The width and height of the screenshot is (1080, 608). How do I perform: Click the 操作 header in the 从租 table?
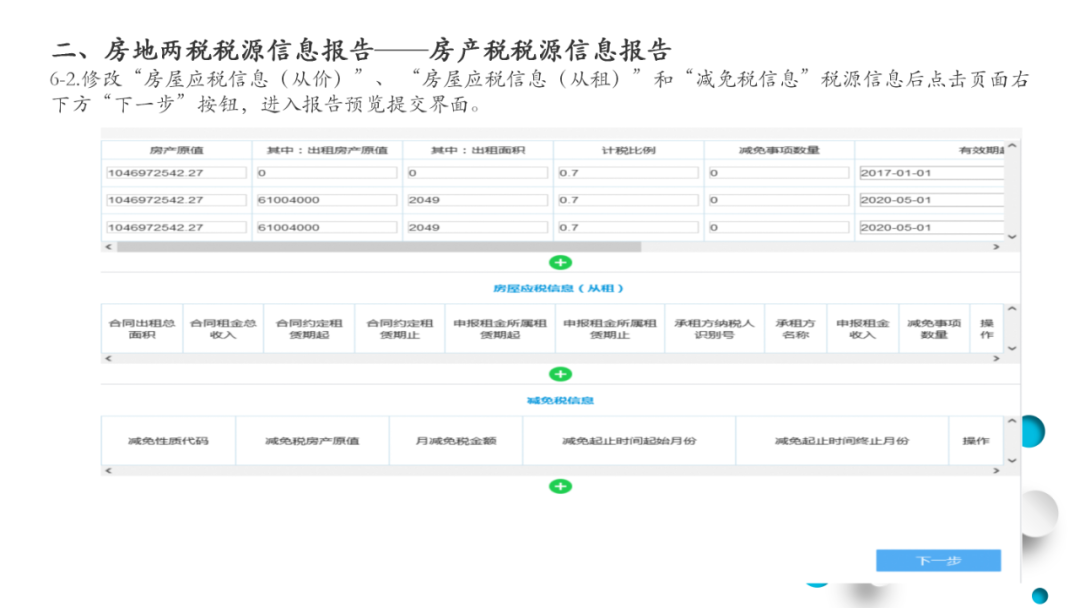pos(986,328)
